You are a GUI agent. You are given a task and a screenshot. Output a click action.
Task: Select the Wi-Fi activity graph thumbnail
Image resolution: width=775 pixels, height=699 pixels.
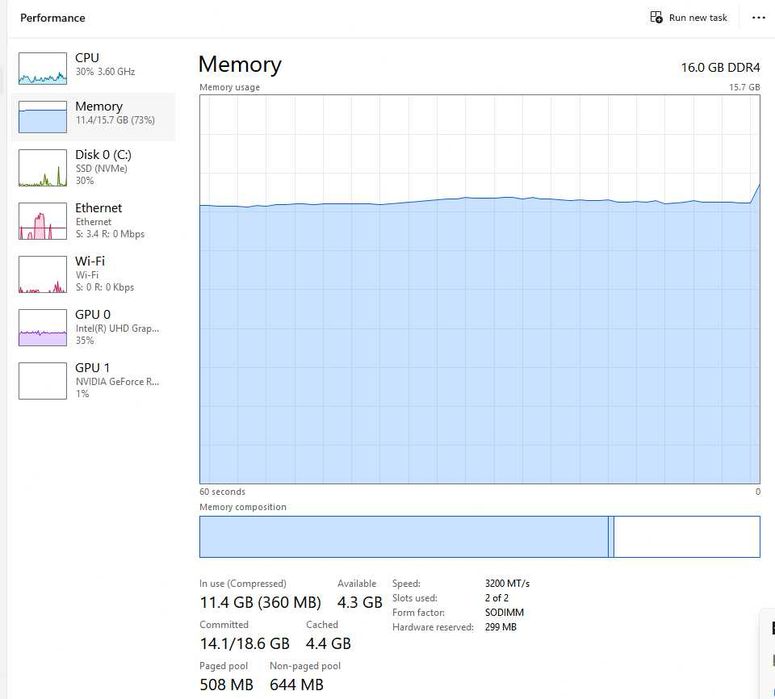[x=43, y=274]
